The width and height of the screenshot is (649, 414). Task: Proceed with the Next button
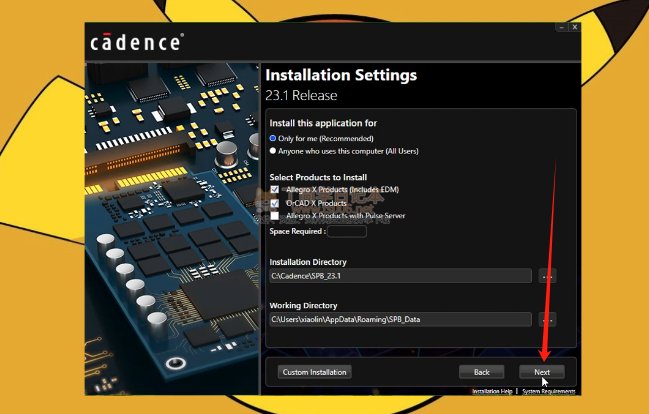[542, 372]
